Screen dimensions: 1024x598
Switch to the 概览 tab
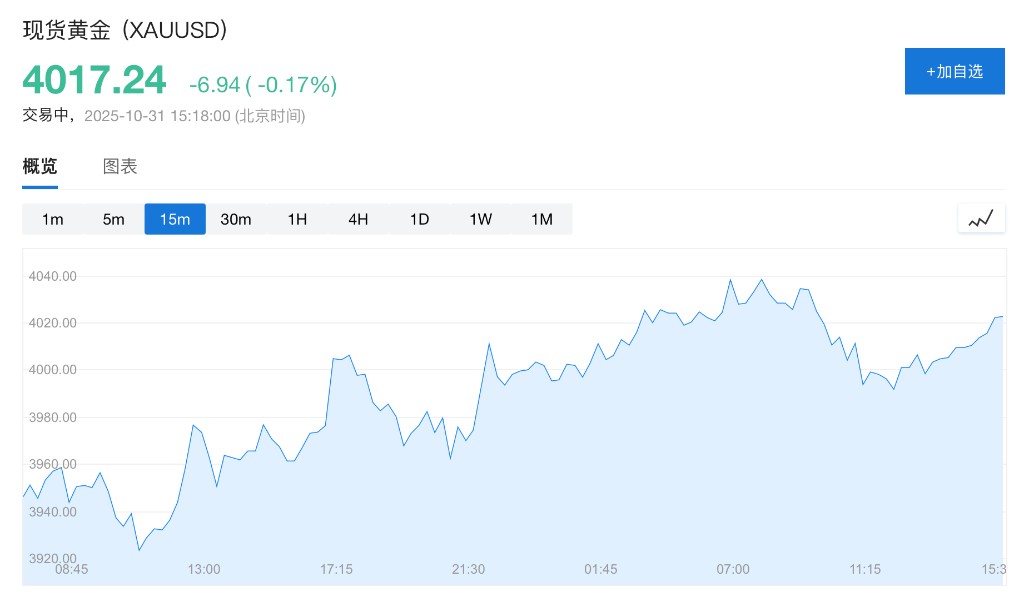coord(40,167)
